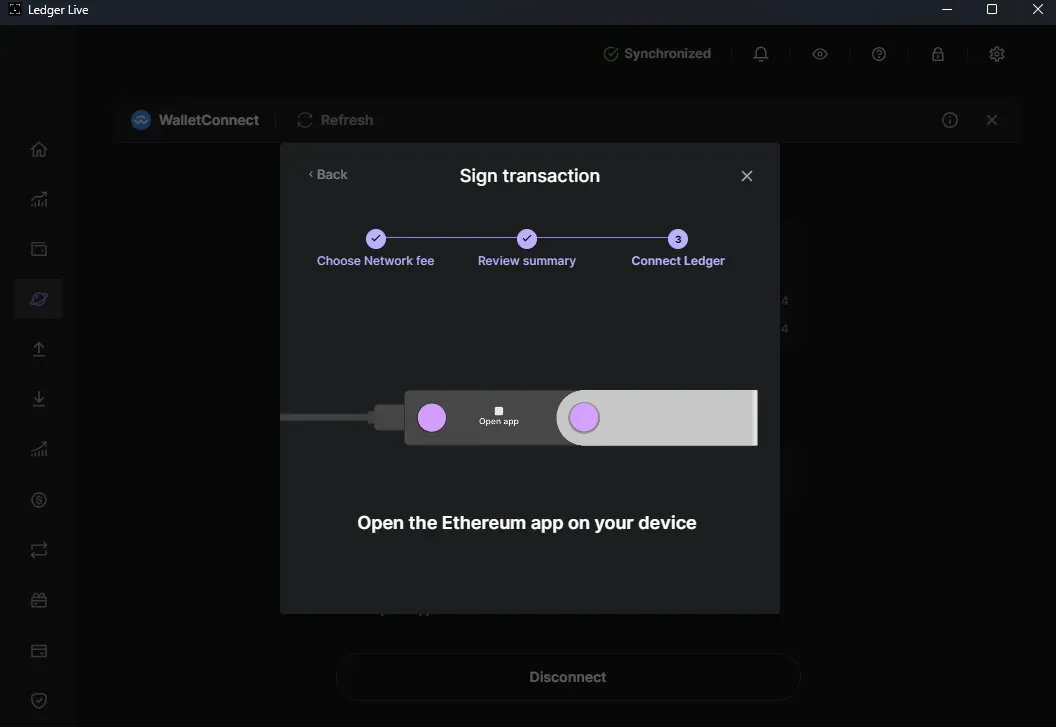Click the Send upload-arrow icon in sidebar
Screen dimensions: 1056x727
tap(39, 349)
